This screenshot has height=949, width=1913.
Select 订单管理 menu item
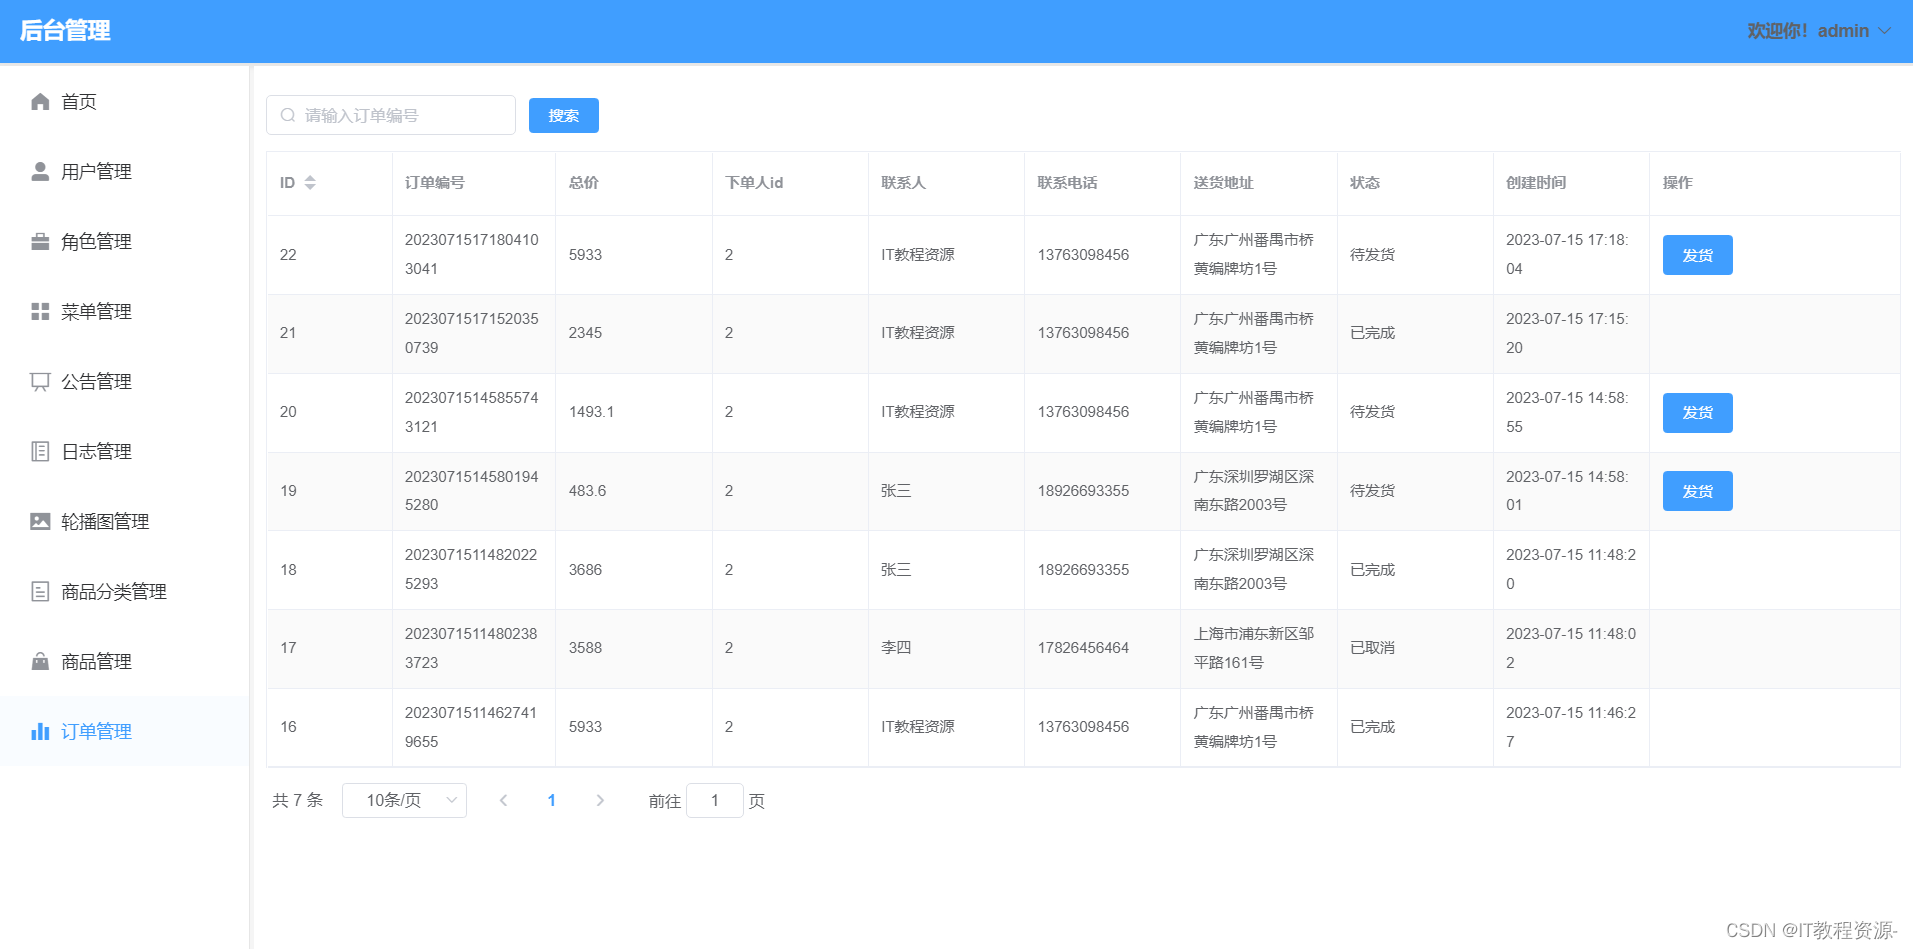point(124,732)
